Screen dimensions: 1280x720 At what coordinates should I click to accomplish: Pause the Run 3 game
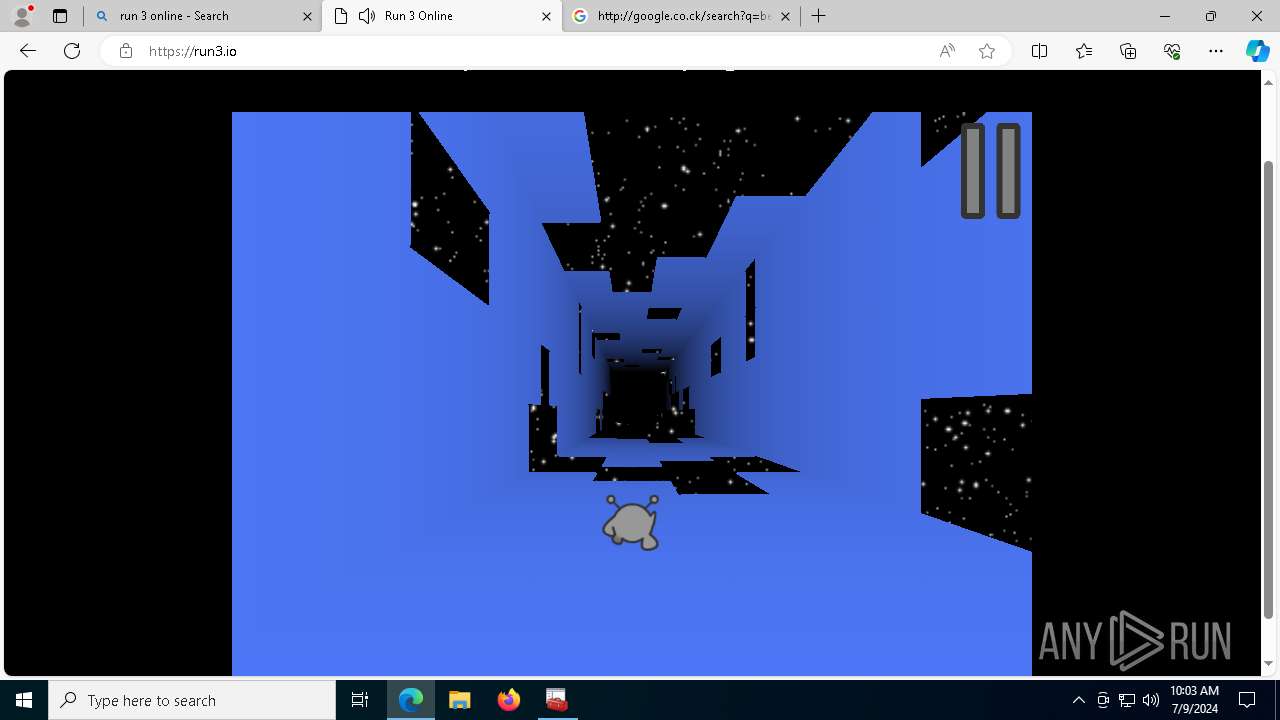[x=990, y=171]
